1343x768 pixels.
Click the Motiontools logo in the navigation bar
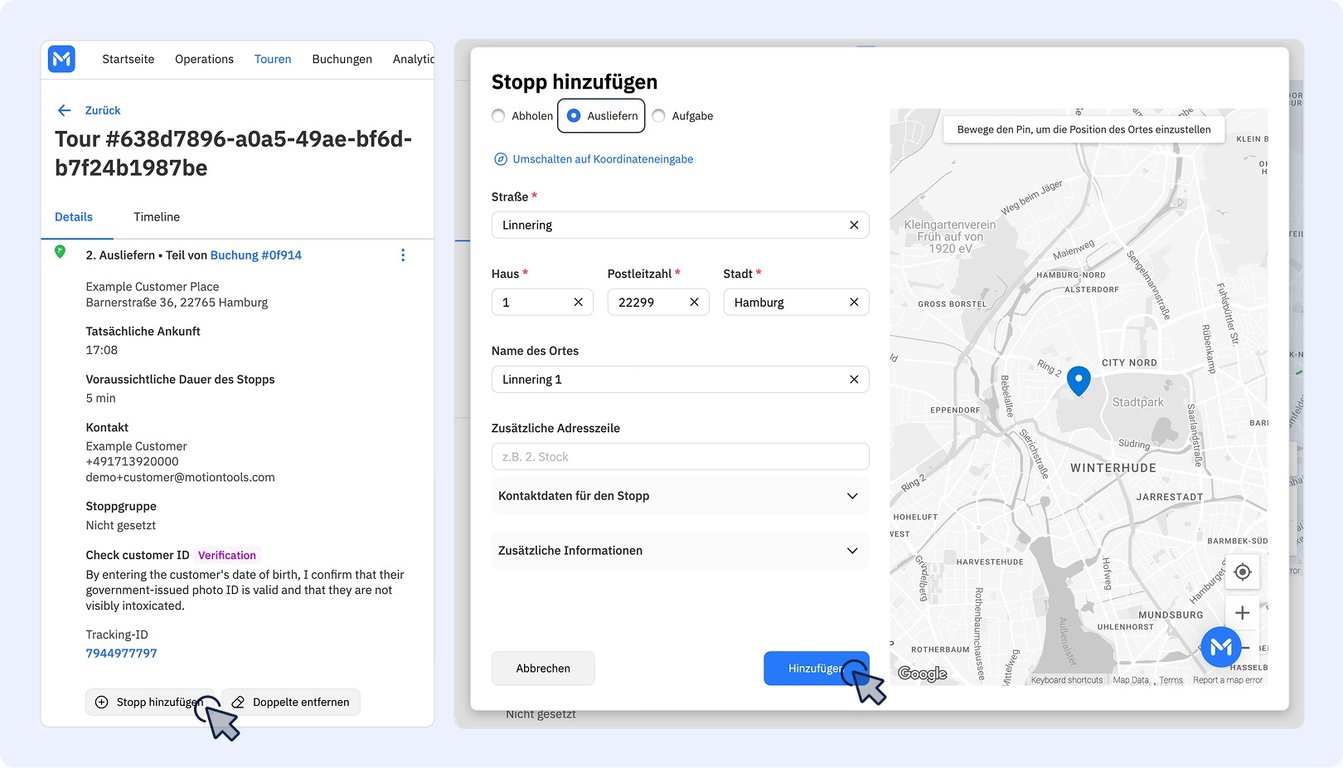coord(62,59)
